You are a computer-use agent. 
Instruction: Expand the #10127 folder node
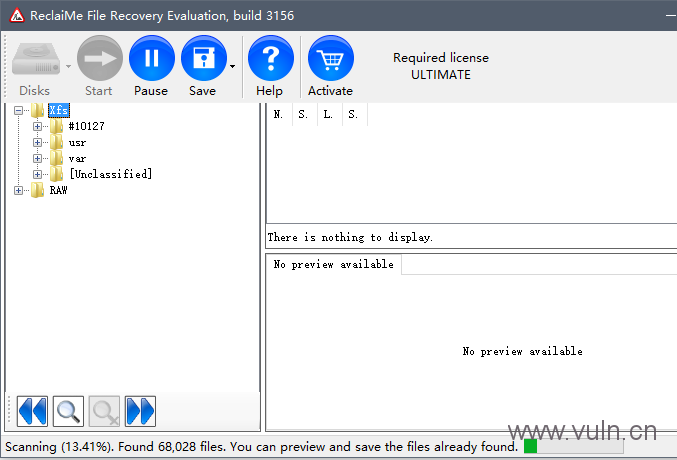pos(38,127)
